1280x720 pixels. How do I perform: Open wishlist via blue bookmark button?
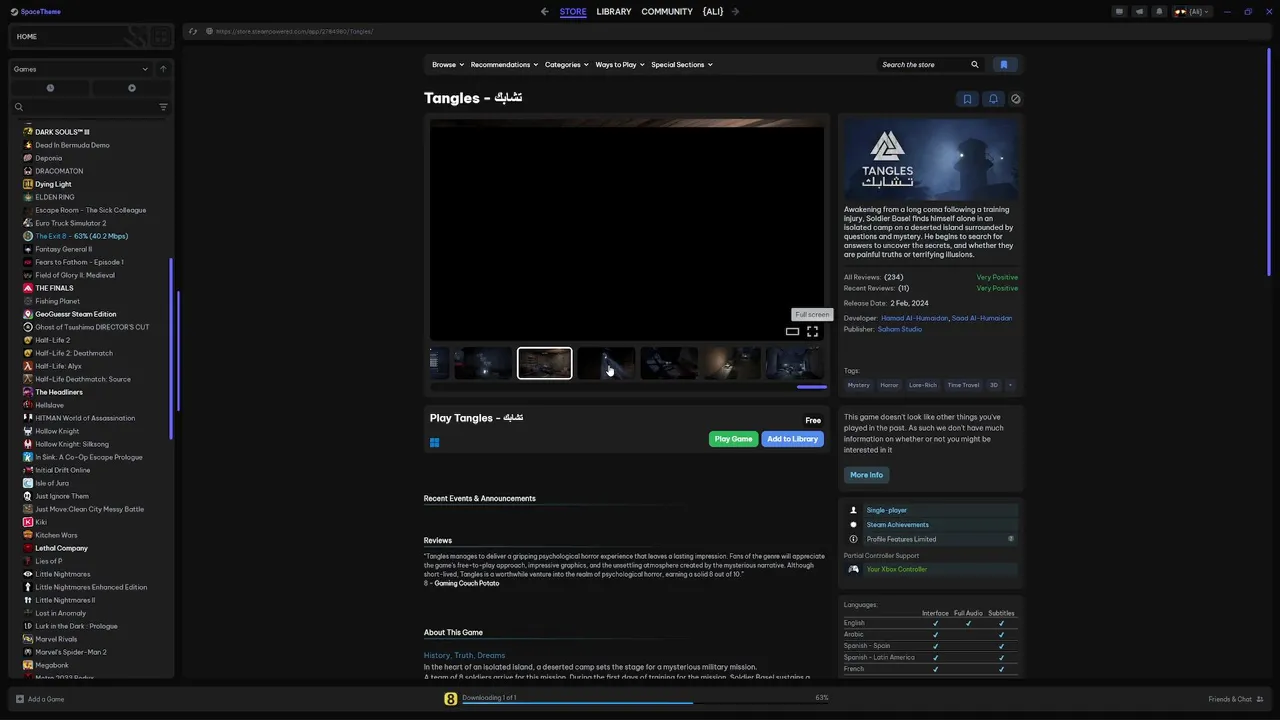[1004, 65]
